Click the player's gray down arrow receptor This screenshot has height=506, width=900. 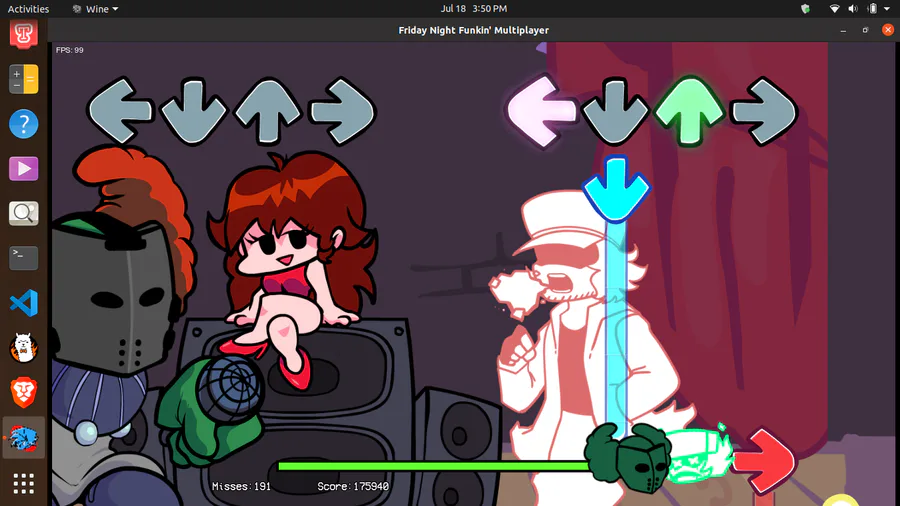point(615,112)
